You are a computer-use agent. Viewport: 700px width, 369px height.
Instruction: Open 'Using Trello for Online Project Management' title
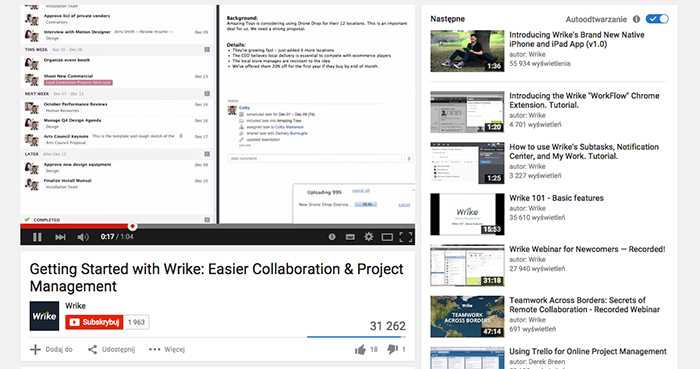[588, 352]
